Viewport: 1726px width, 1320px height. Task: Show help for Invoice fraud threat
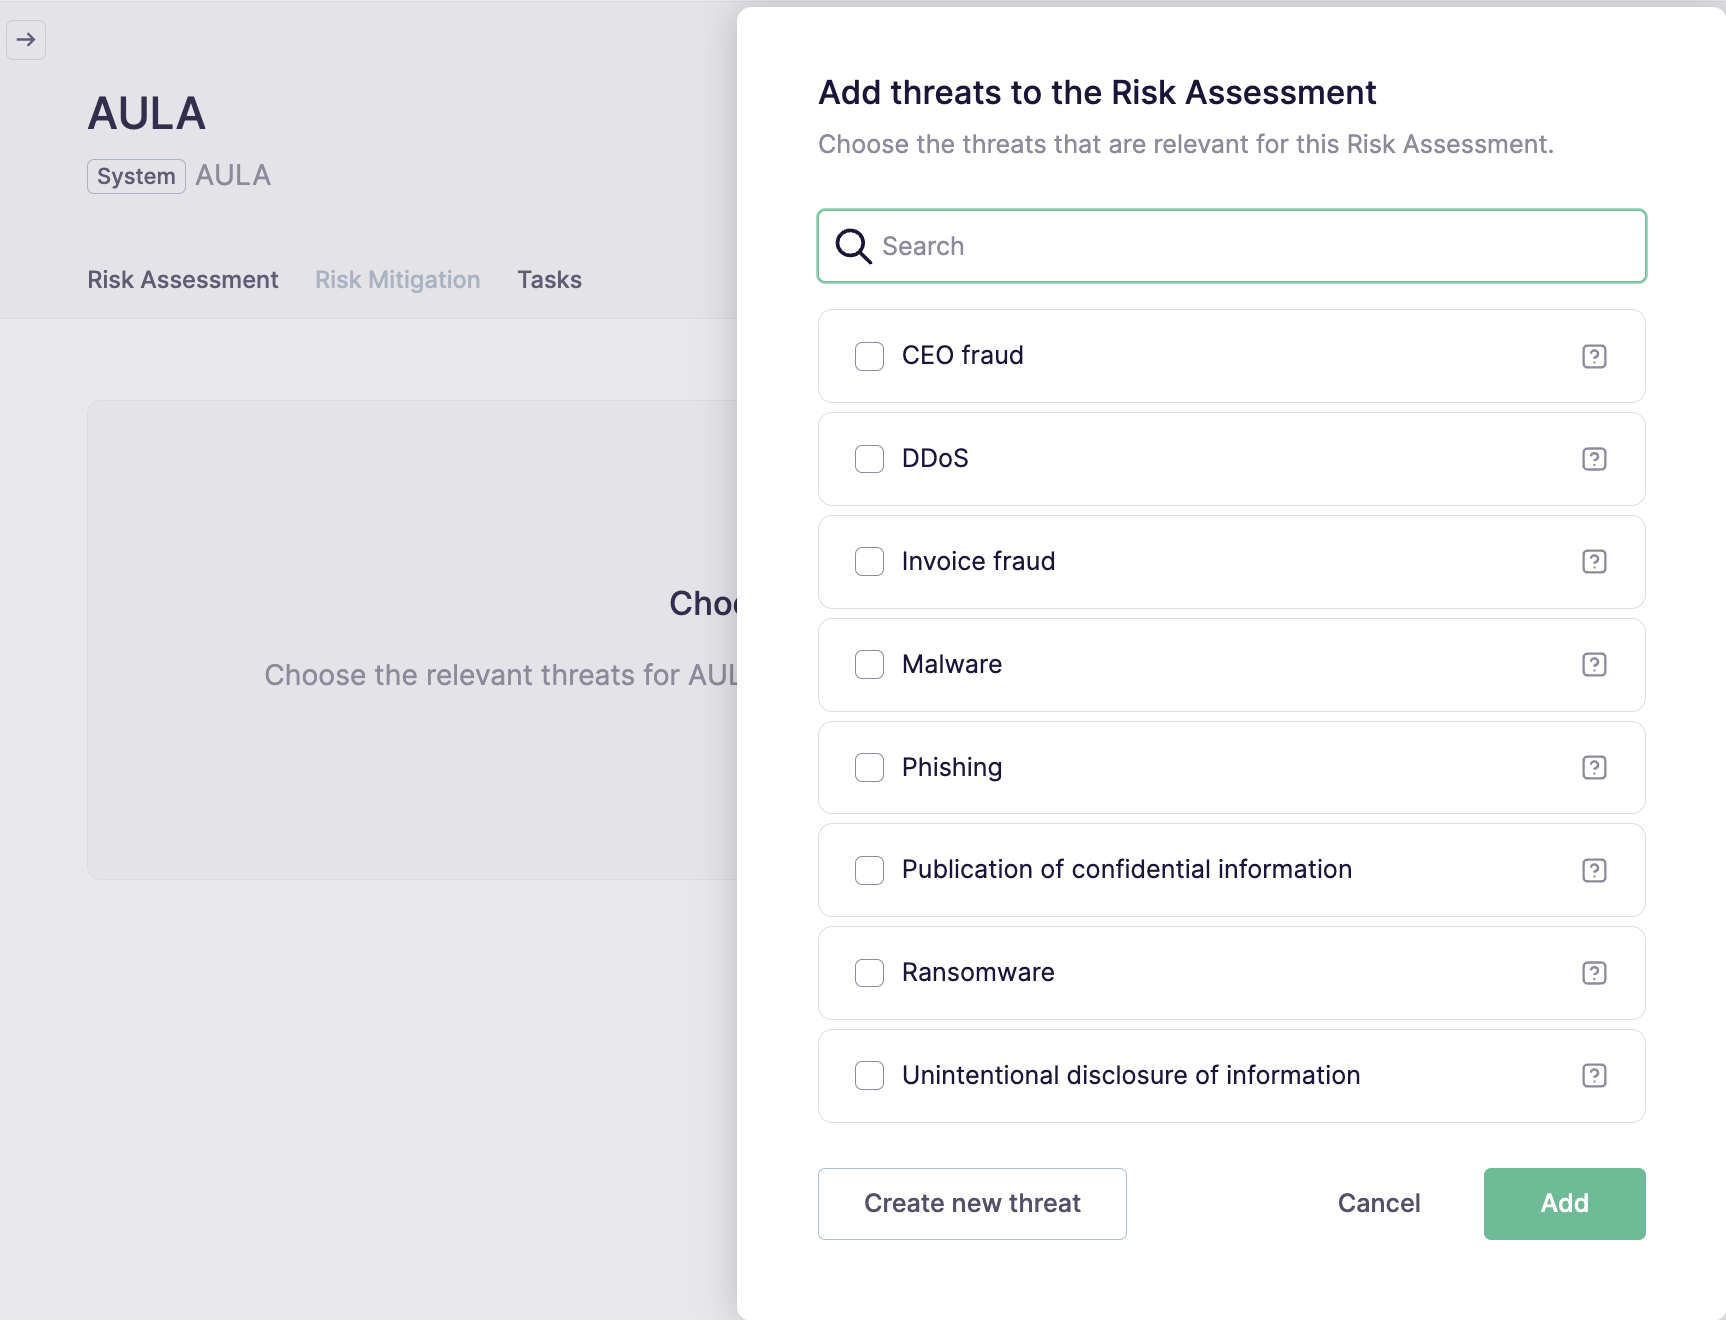point(1594,562)
